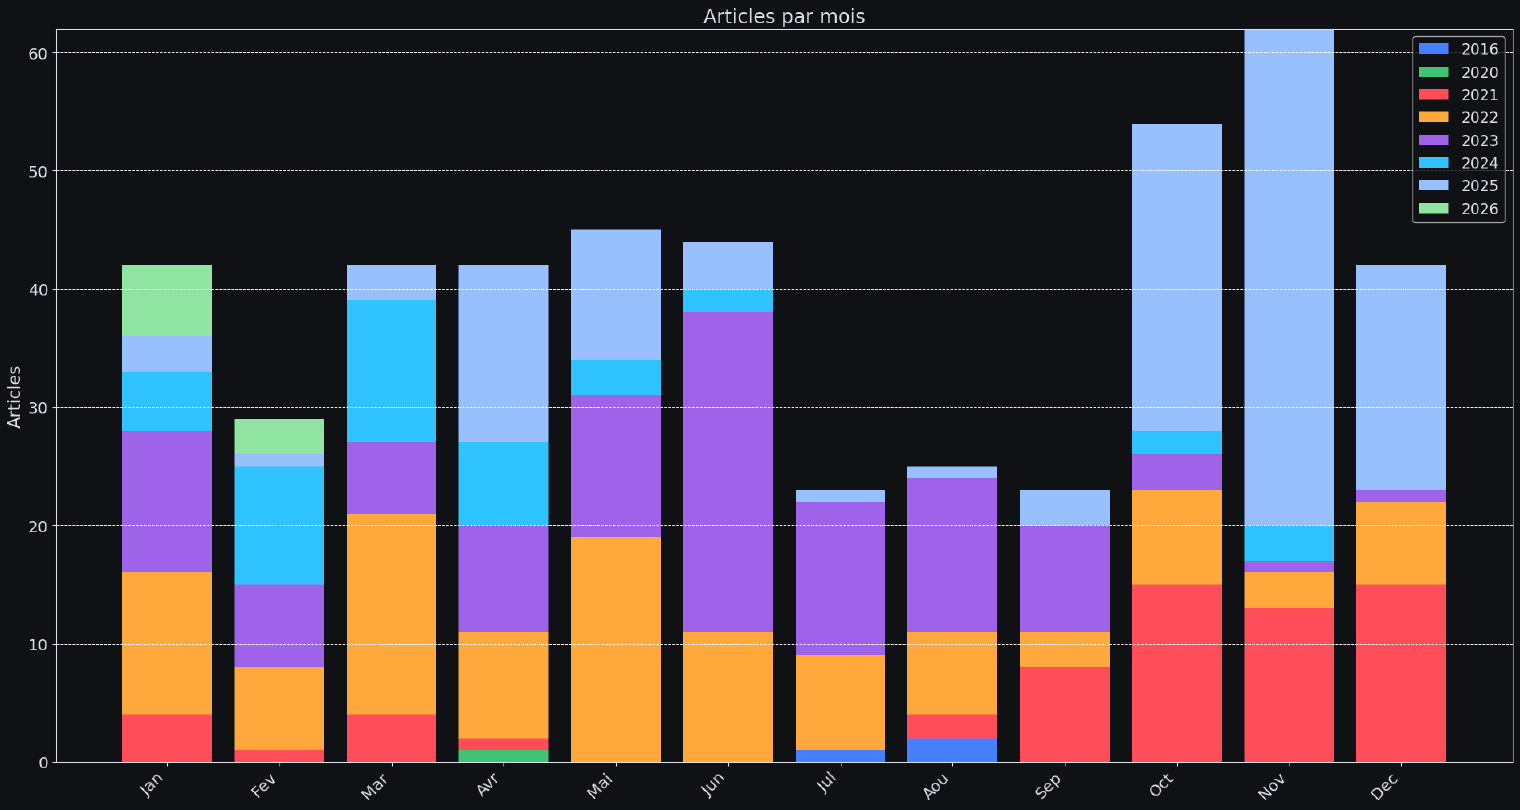Image resolution: width=1520 pixels, height=810 pixels.
Task: Select the red 2021 segment in Dec bar
Action: (1400, 673)
